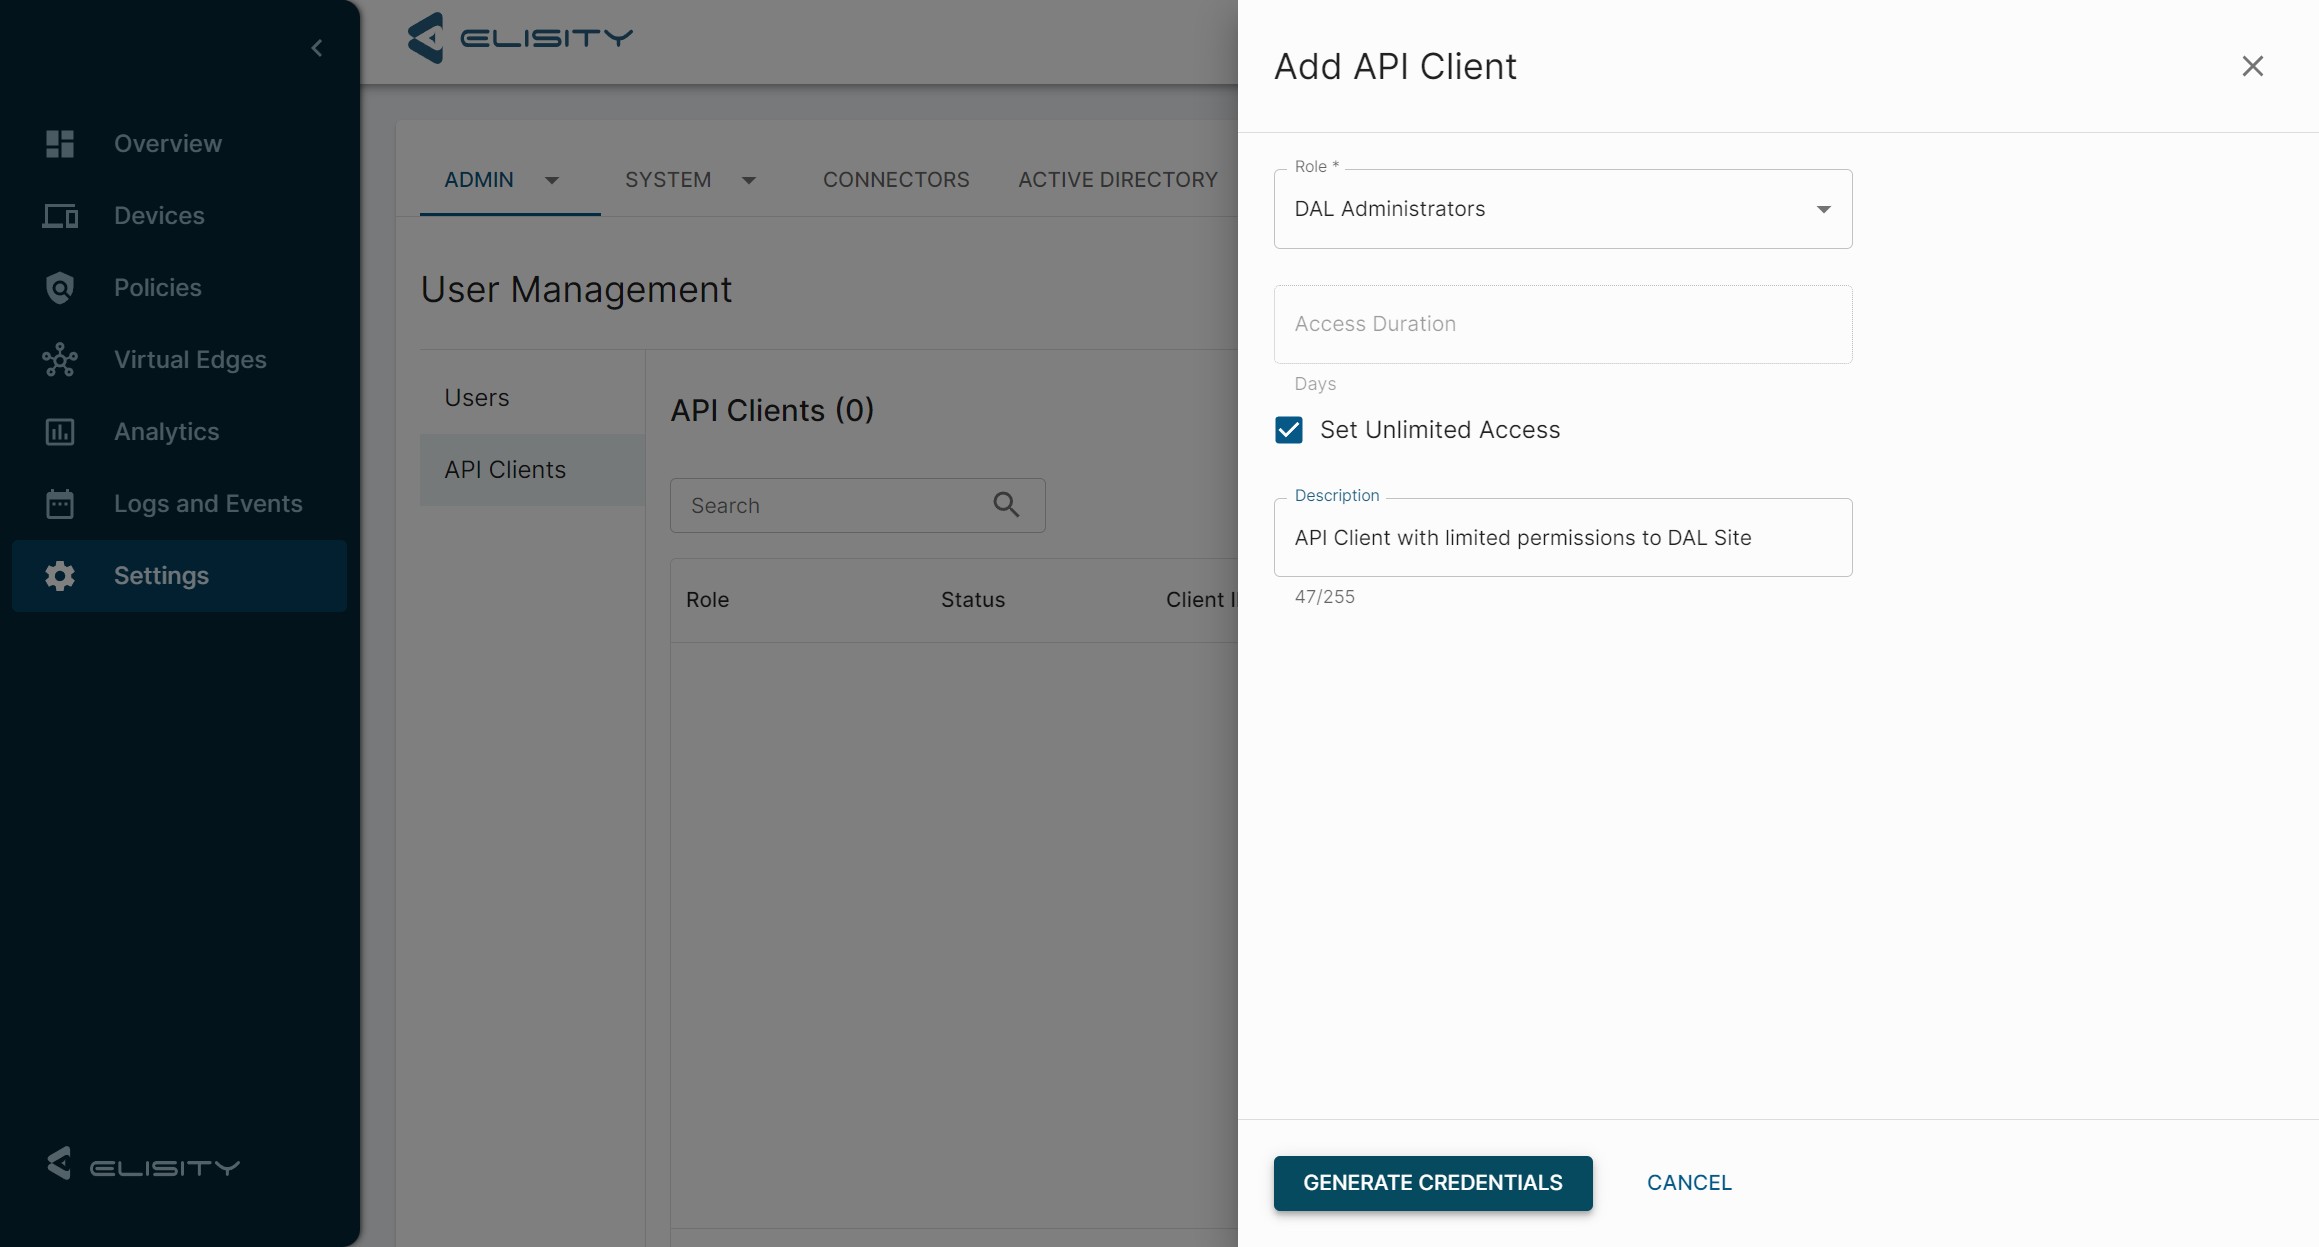Click the Virtual Edges network icon
The image size is (2319, 1247).
tap(60, 360)
